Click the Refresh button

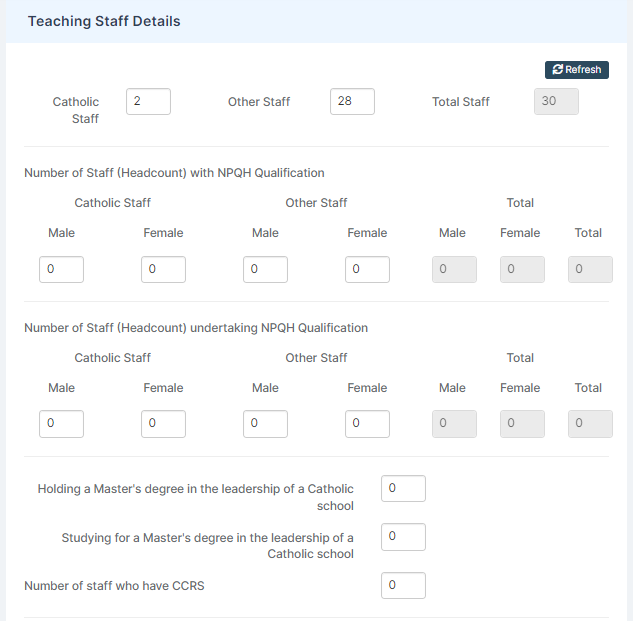tap(576, 70)
